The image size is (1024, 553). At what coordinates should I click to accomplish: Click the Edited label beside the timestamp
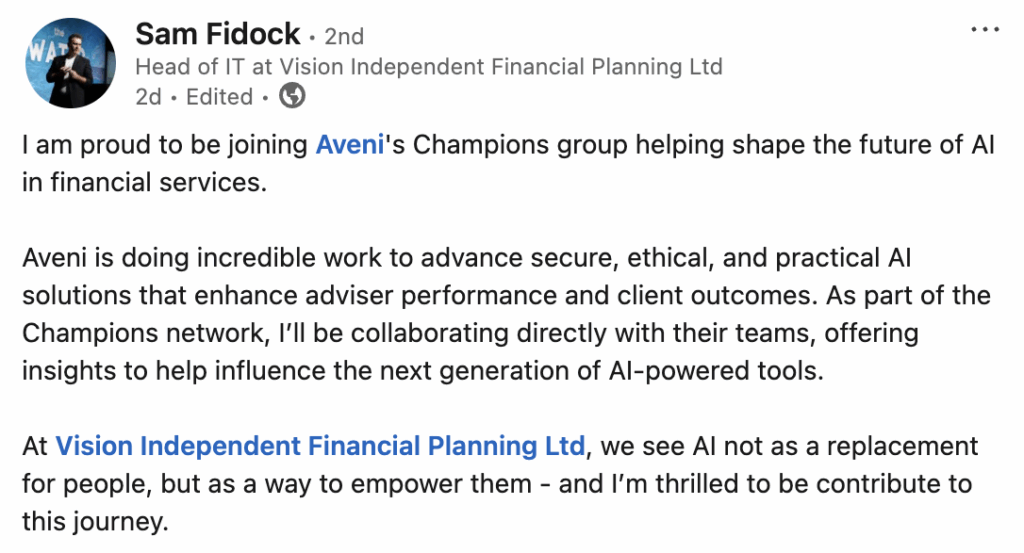point(218,97)
